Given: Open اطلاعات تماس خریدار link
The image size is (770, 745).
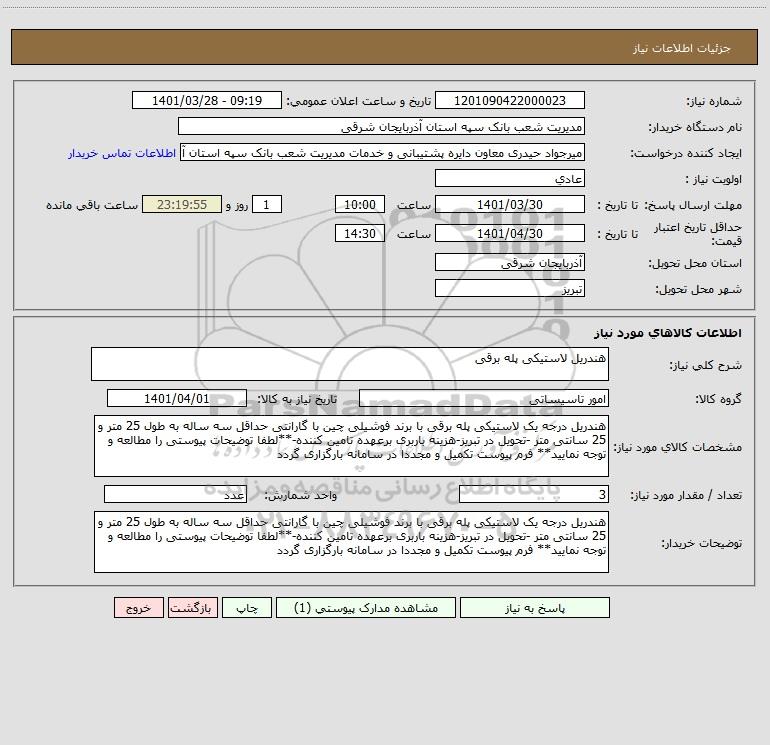Looking at the screenshot, I should tap(122, 153).
